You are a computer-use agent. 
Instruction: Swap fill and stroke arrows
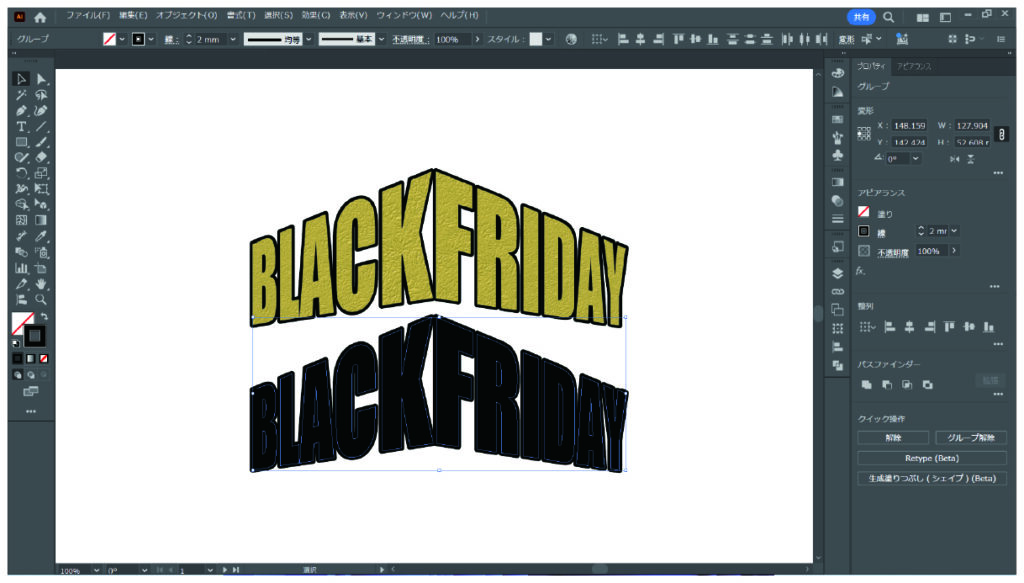[44, 317]
